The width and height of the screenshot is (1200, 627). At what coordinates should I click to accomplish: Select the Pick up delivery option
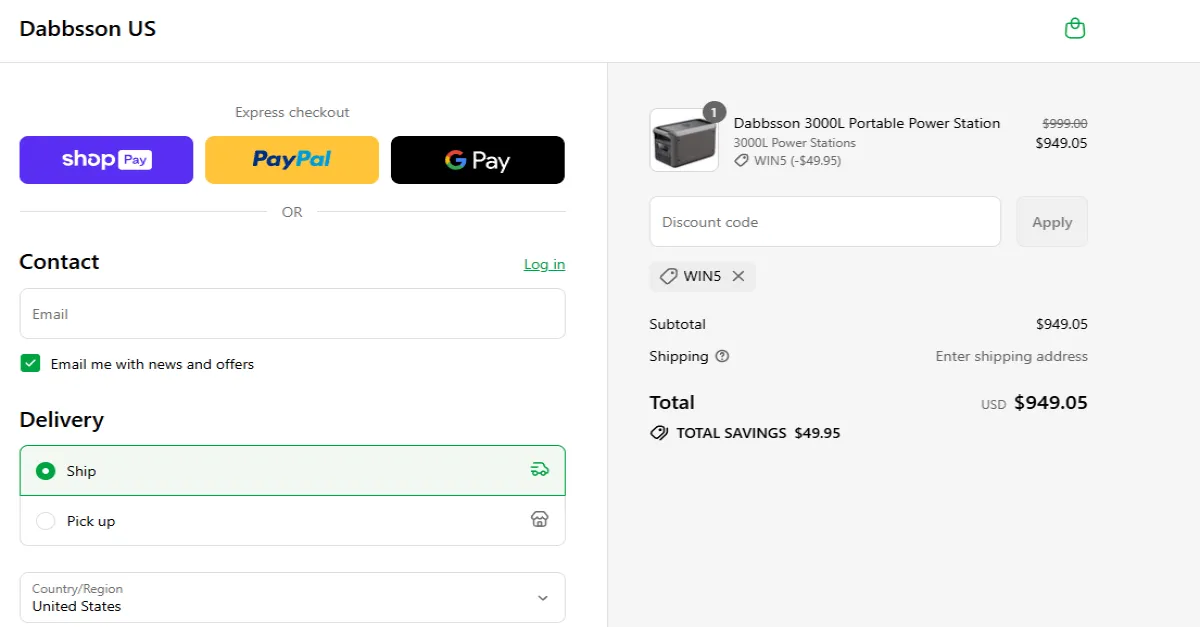coord(45,520)
